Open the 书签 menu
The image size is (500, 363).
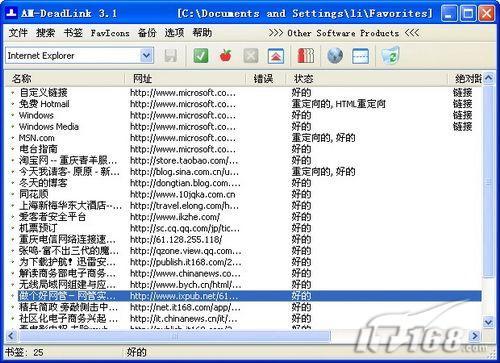[73, 33]
